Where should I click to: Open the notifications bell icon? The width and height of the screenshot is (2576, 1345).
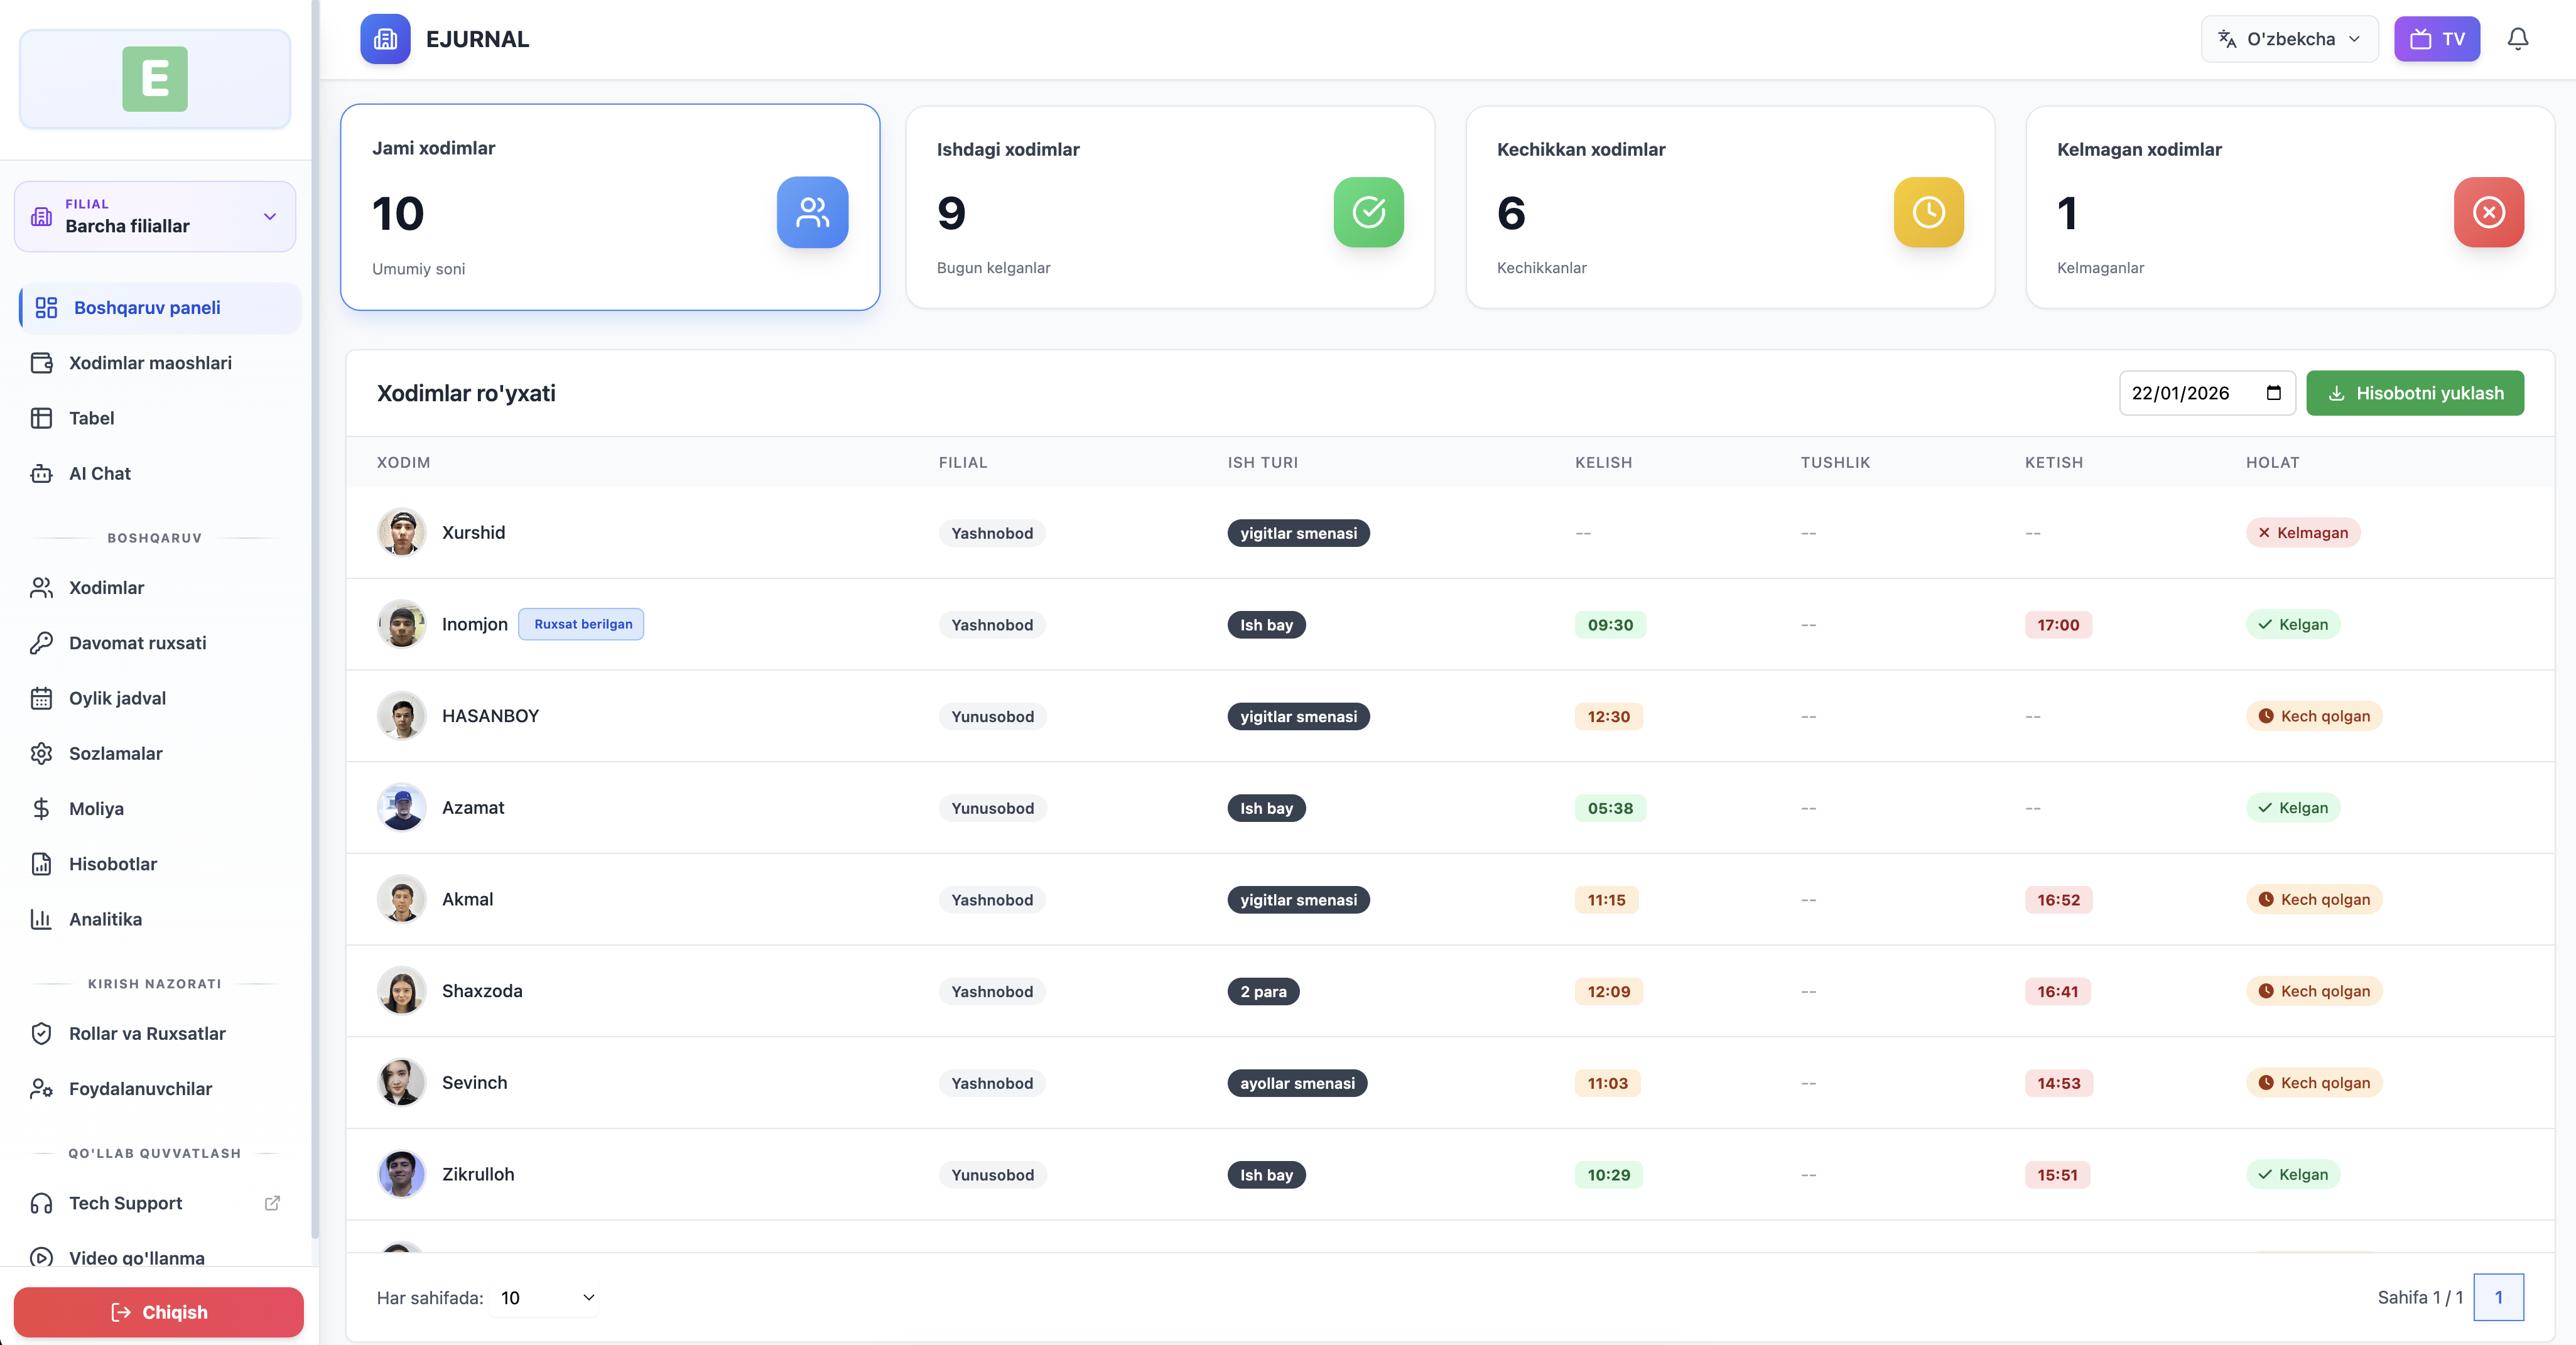[2518, 39]
